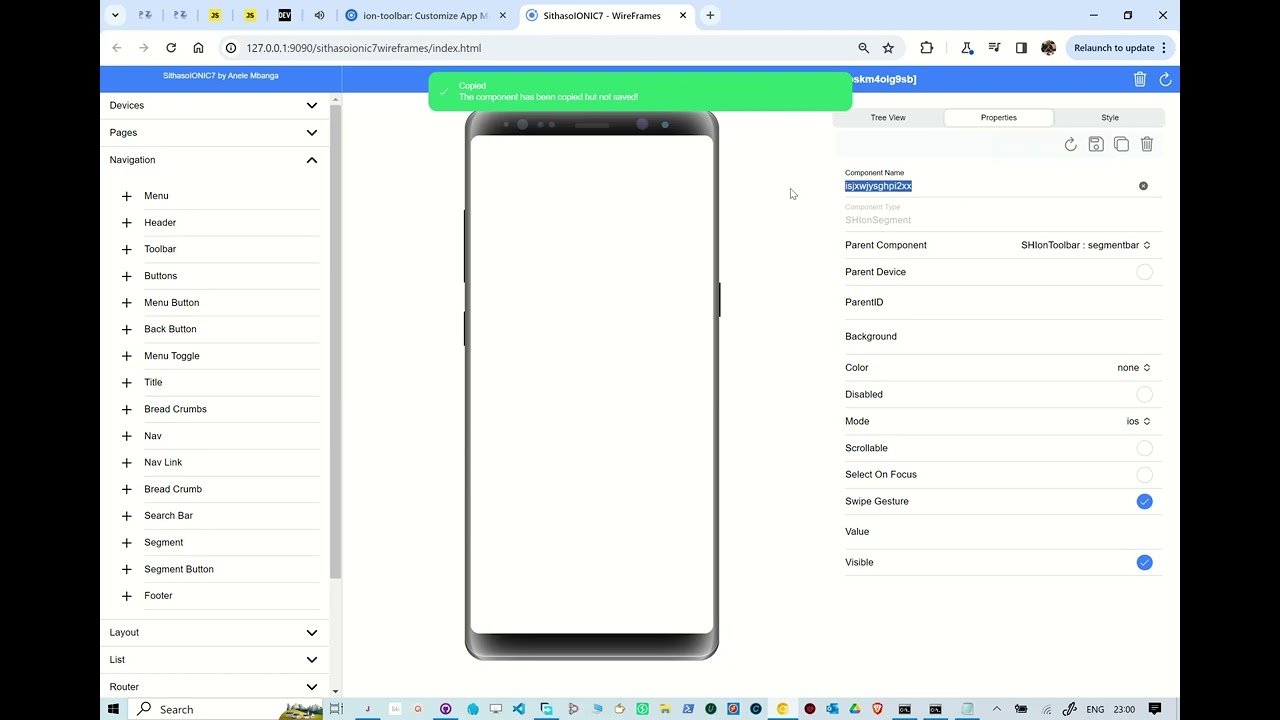Add a Back Button component
This screenshot has height=720, width=1280.
pos(127,329)
